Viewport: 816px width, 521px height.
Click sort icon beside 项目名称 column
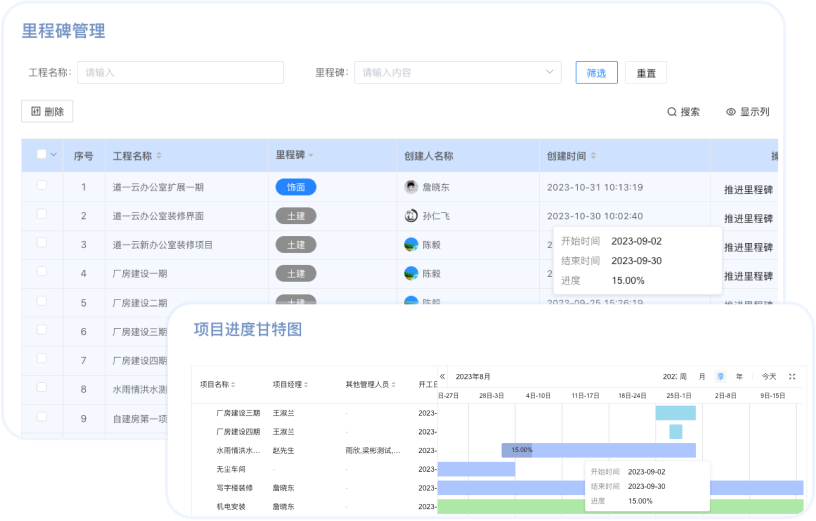tap(235, 384)
